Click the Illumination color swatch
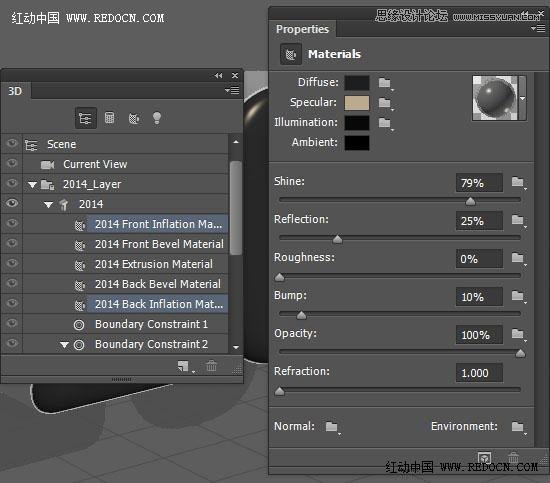 pyautogui.click(x=357, y=123)
